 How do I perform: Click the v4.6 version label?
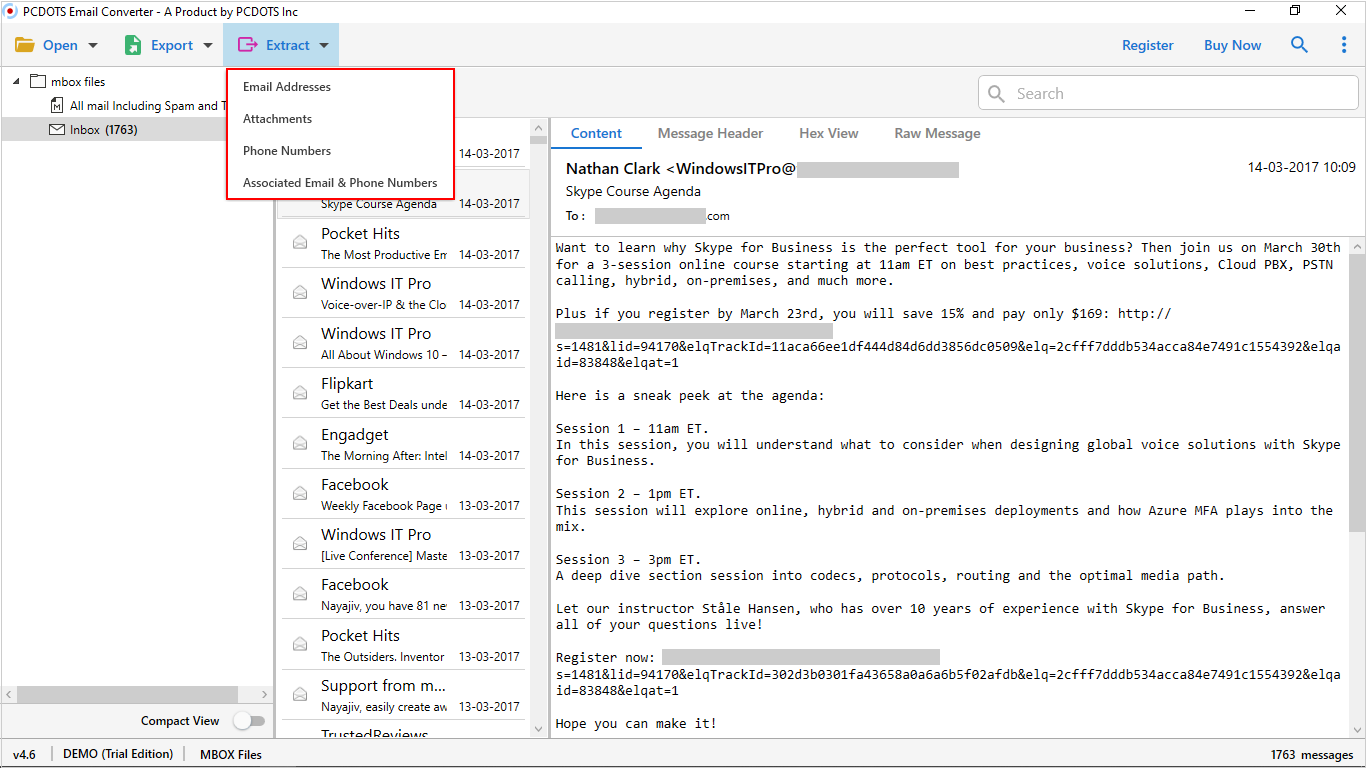[24, 754]
